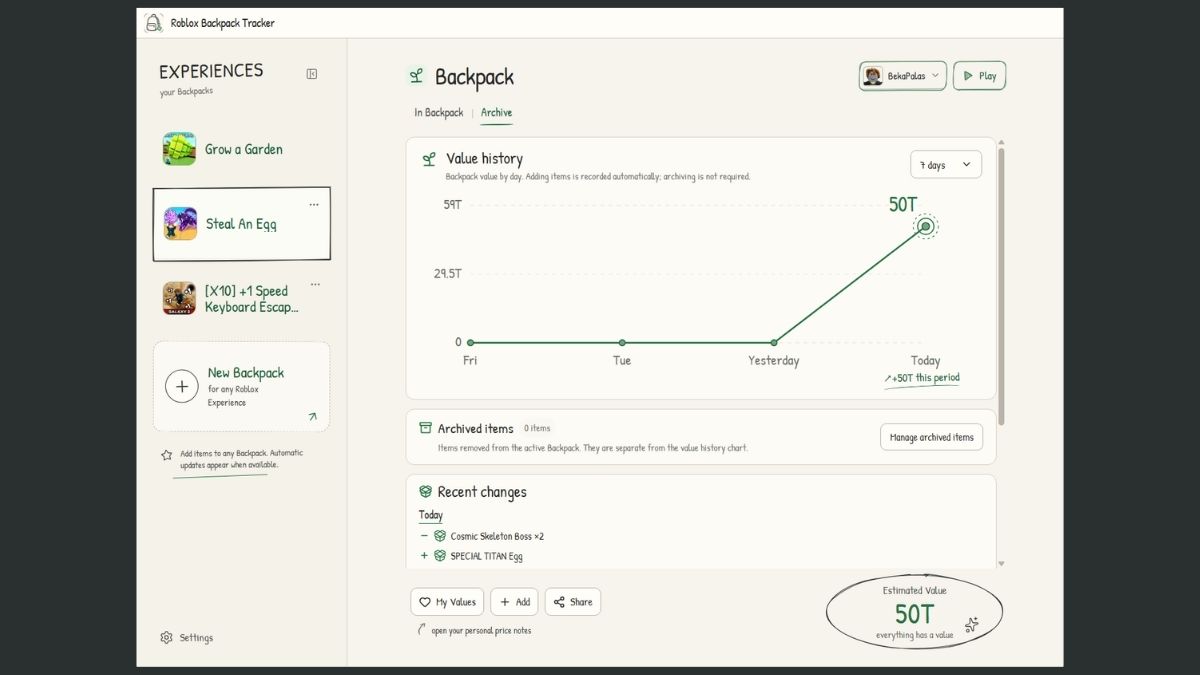Click the sparkle icon beside Estimated Value
The image size is (1200, 675).
coord(971,625)
